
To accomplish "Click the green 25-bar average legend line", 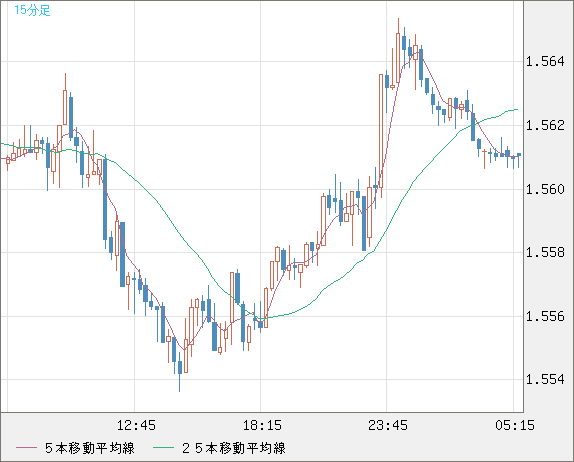I will [163, 448].
